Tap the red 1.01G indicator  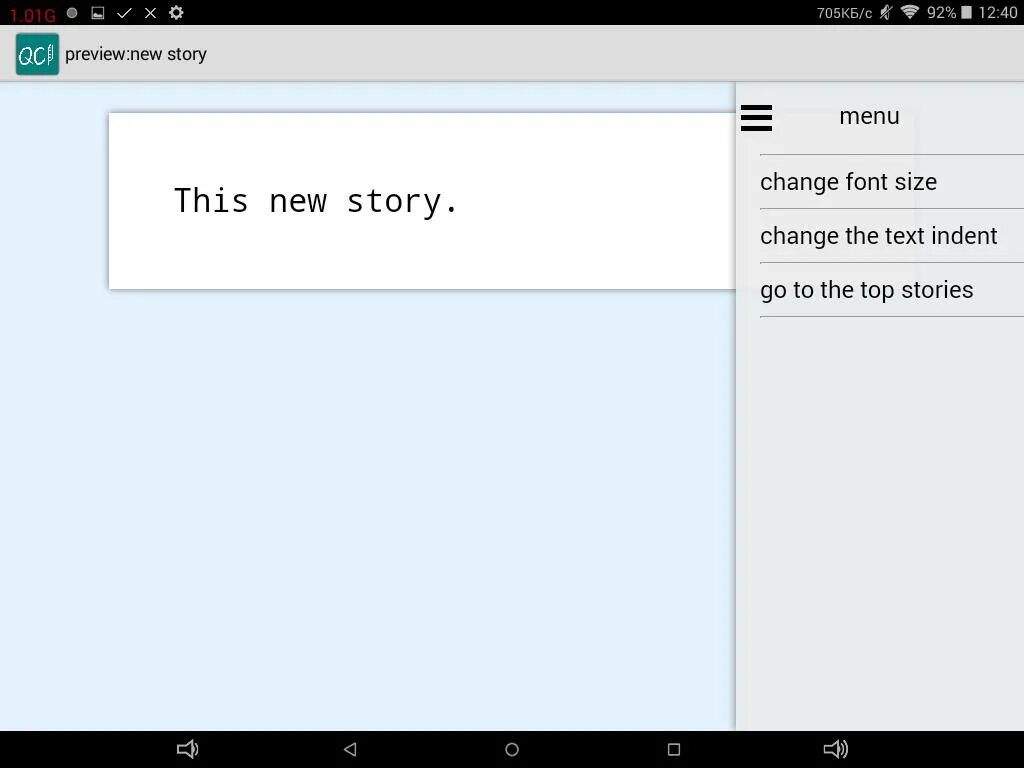tap(33, 14)
